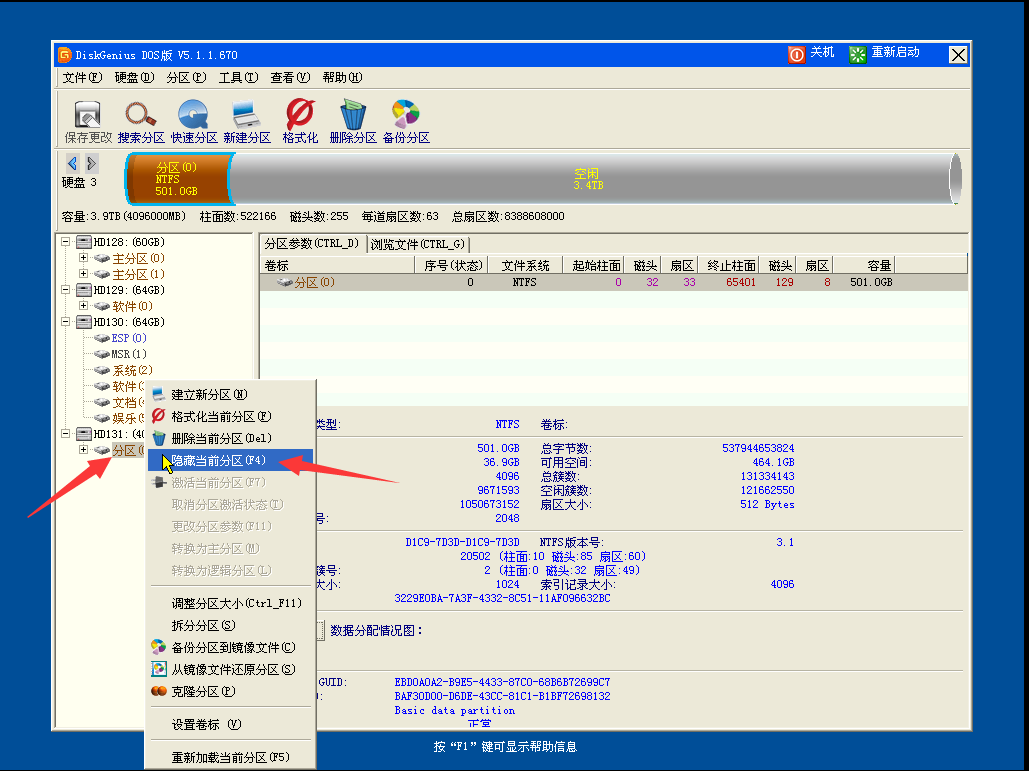Choose 隐藏当前分区(F4) from context menu
Screen dimensions: 1029x771
click(x=230, y=461)
